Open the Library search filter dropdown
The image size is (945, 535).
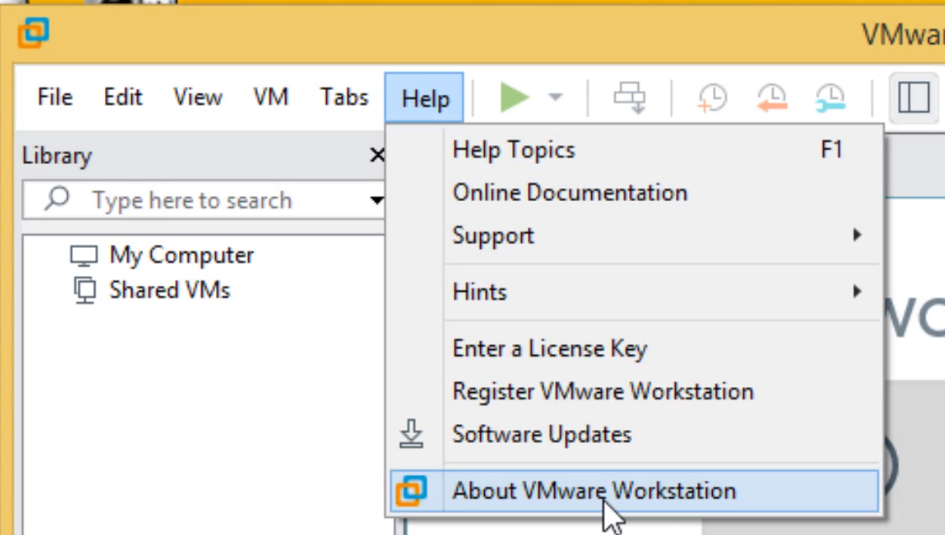tap(376, 200)
